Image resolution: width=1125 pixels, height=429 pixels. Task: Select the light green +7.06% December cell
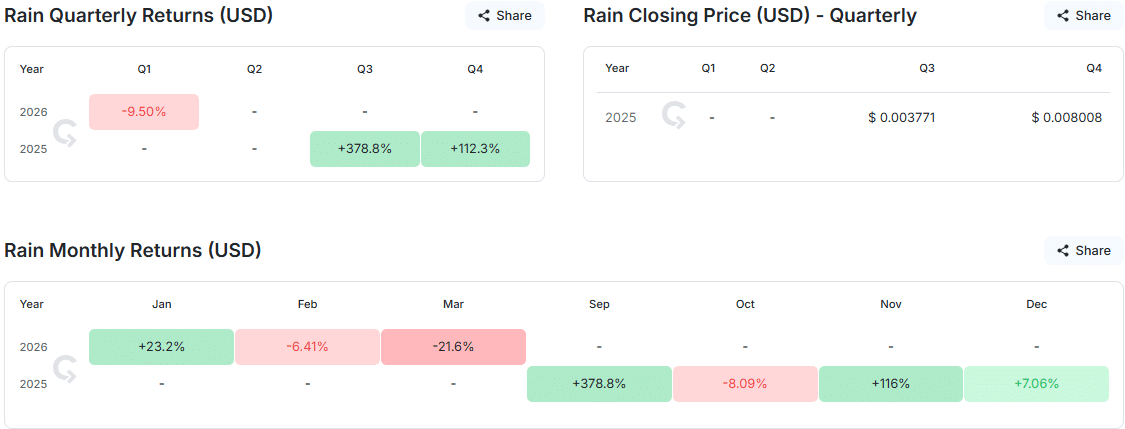pos(1036,384)
